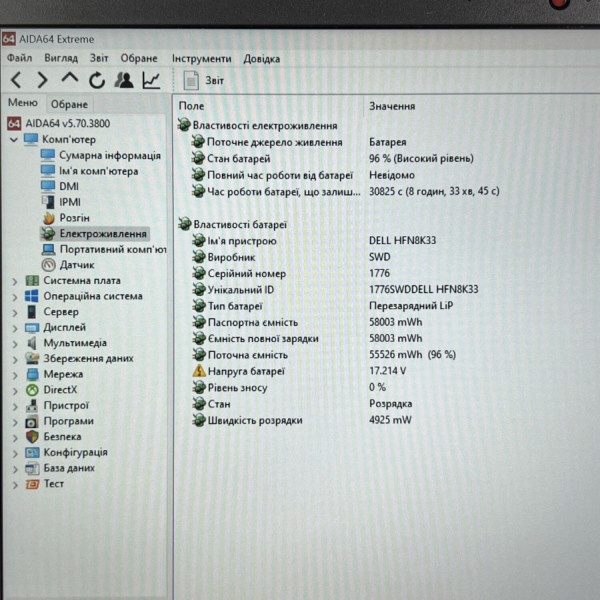The image size is (600, 600).
Task: Expand the Збереження даних node
Action: (x=15, y=359)
